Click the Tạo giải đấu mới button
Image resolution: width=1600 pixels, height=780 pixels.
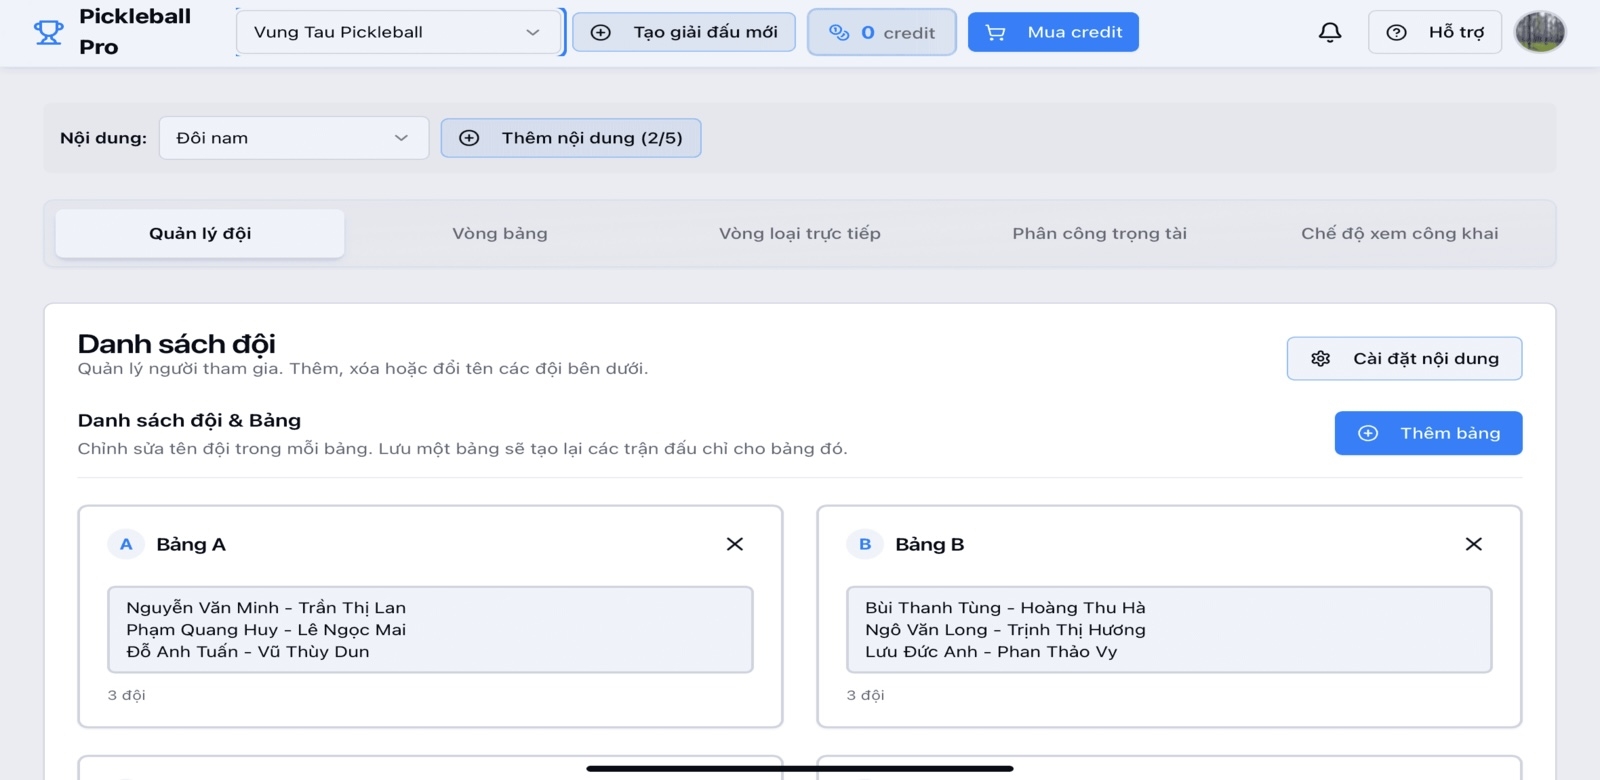click(684, 32)
